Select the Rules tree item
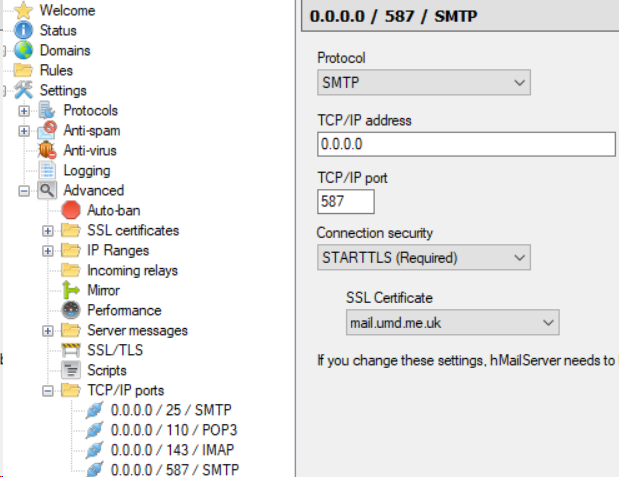 [56, 70]
